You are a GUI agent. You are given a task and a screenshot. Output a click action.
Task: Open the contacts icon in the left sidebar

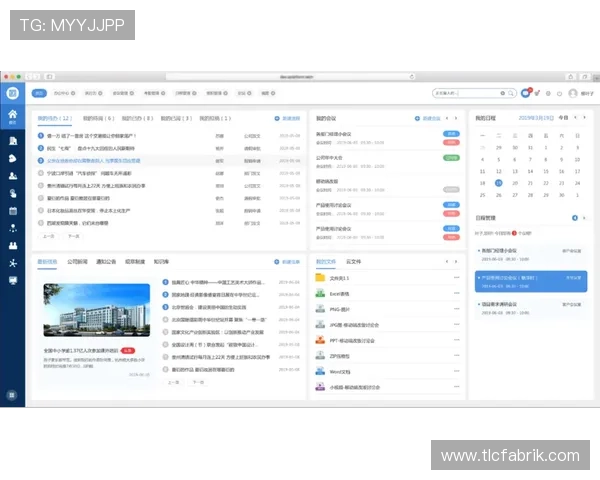(13, 176)
